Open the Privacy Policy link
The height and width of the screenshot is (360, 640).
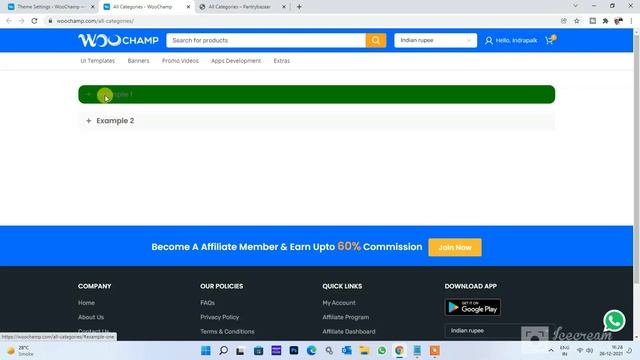point(220,317)
